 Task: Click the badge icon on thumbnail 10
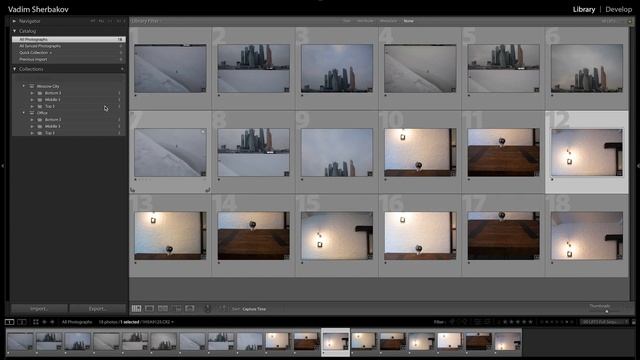[x=453, y=173]
